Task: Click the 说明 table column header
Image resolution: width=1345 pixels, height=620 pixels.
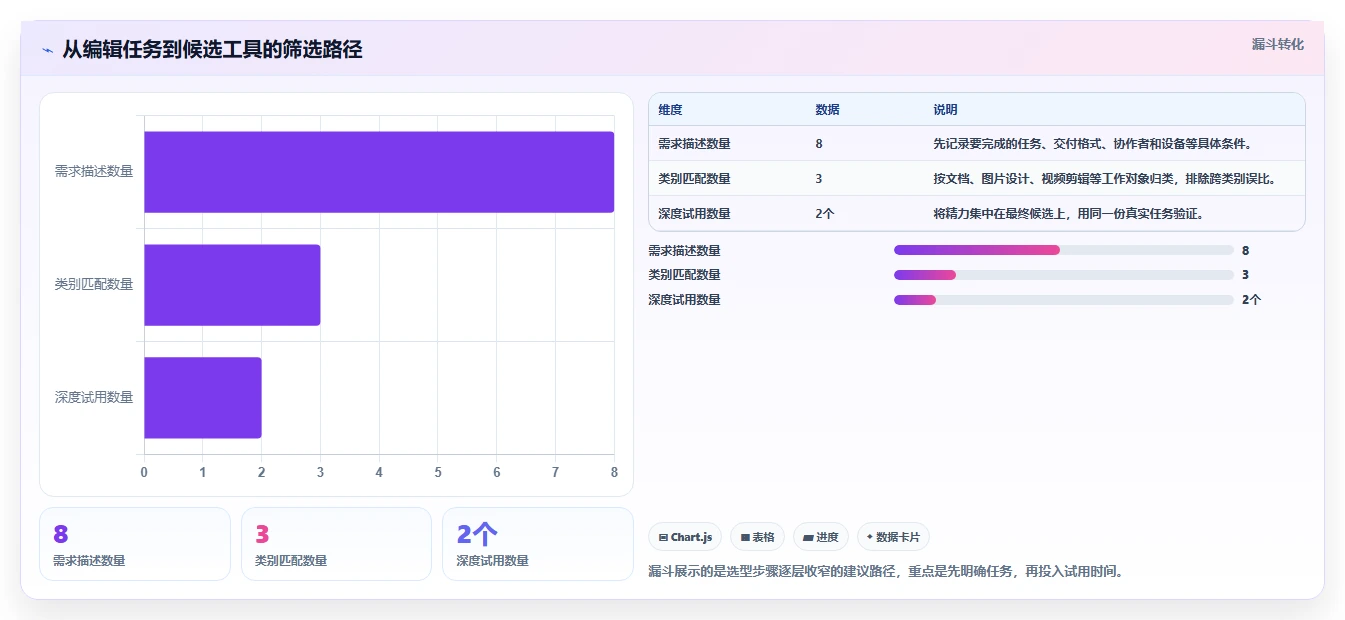Action: point(945,110)
